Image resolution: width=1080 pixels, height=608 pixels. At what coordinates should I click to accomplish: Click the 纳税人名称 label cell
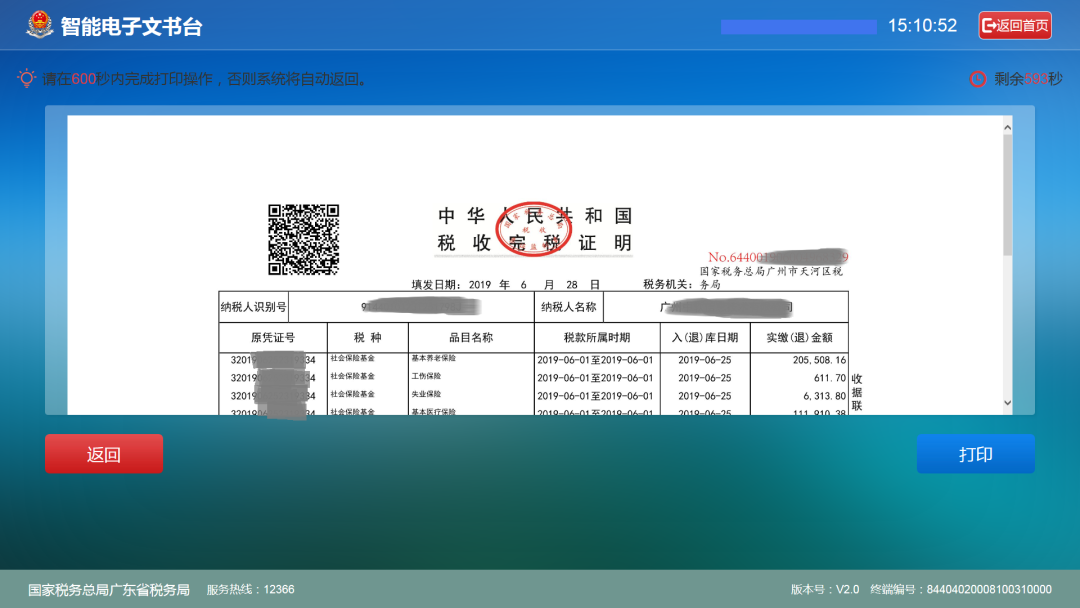click(x=568, y=307)
